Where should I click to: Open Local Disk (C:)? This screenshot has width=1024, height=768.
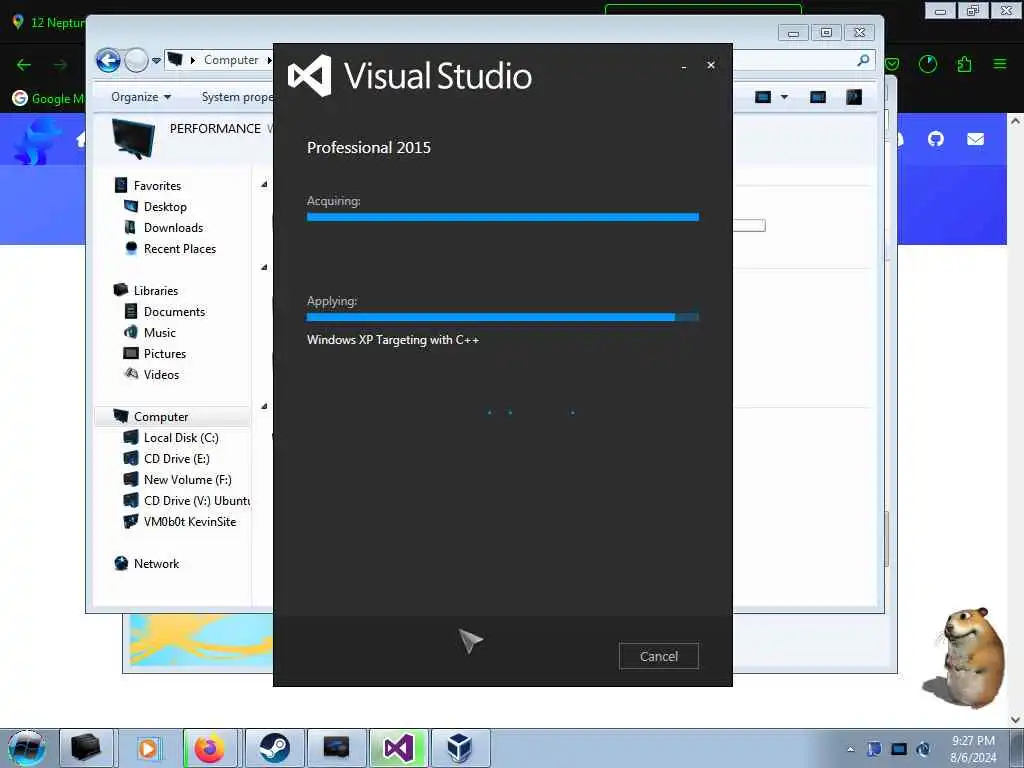[x=181, y=438]
